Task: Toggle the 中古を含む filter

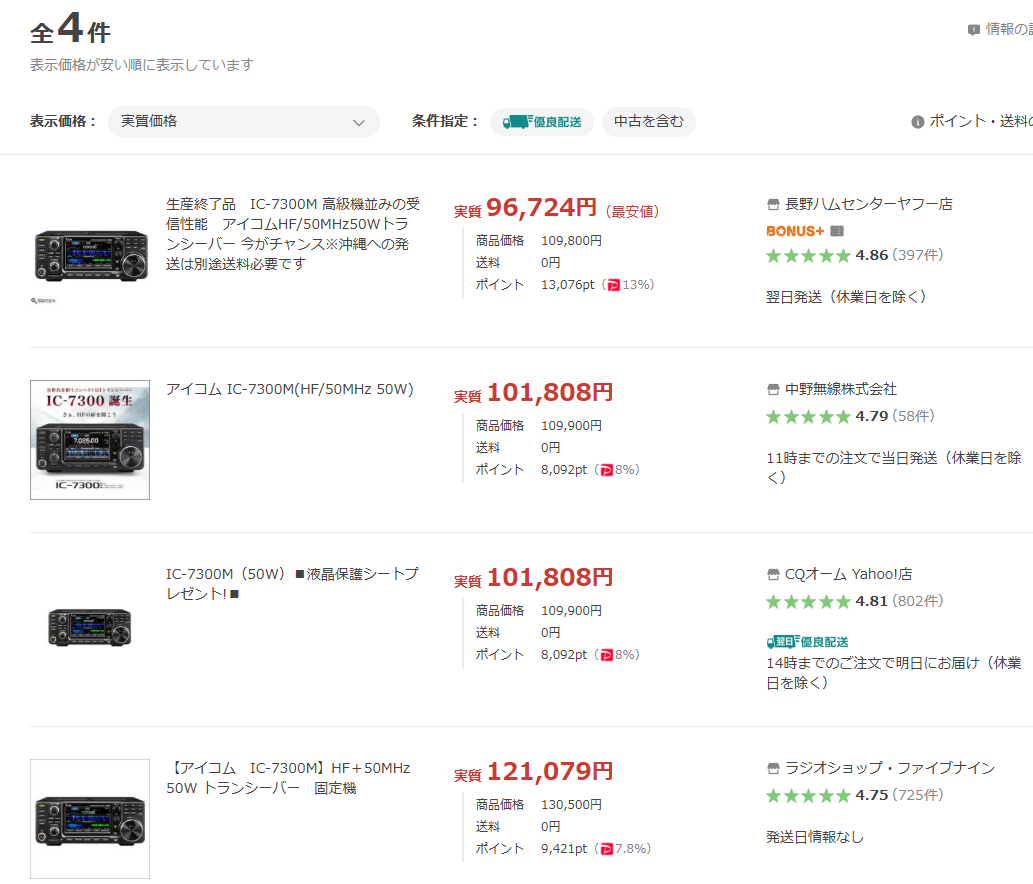Action: coord(648,122)
